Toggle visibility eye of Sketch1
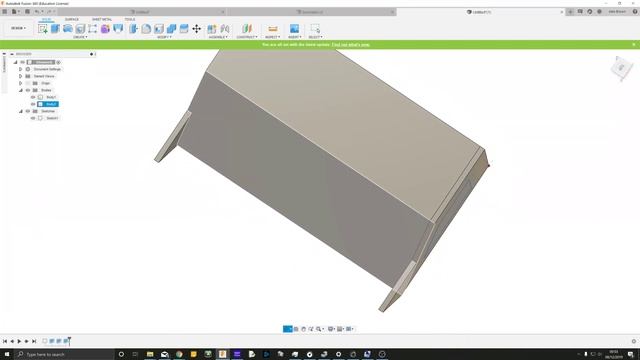Image resolution: width=640 pixels, height=360 pixels. pyautogui.click(x=33, y=118)
